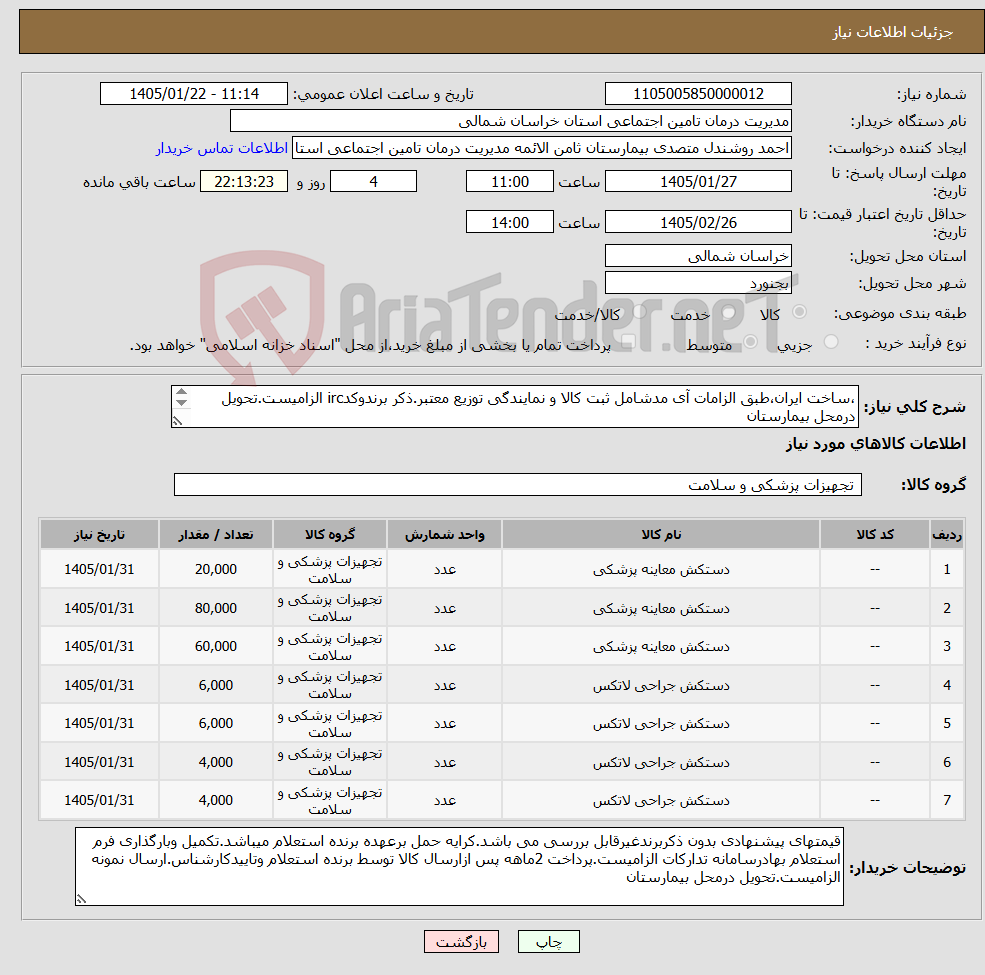Click quantity 6,000 in row 5
This screenshot has width=985, height=975.
215,723
